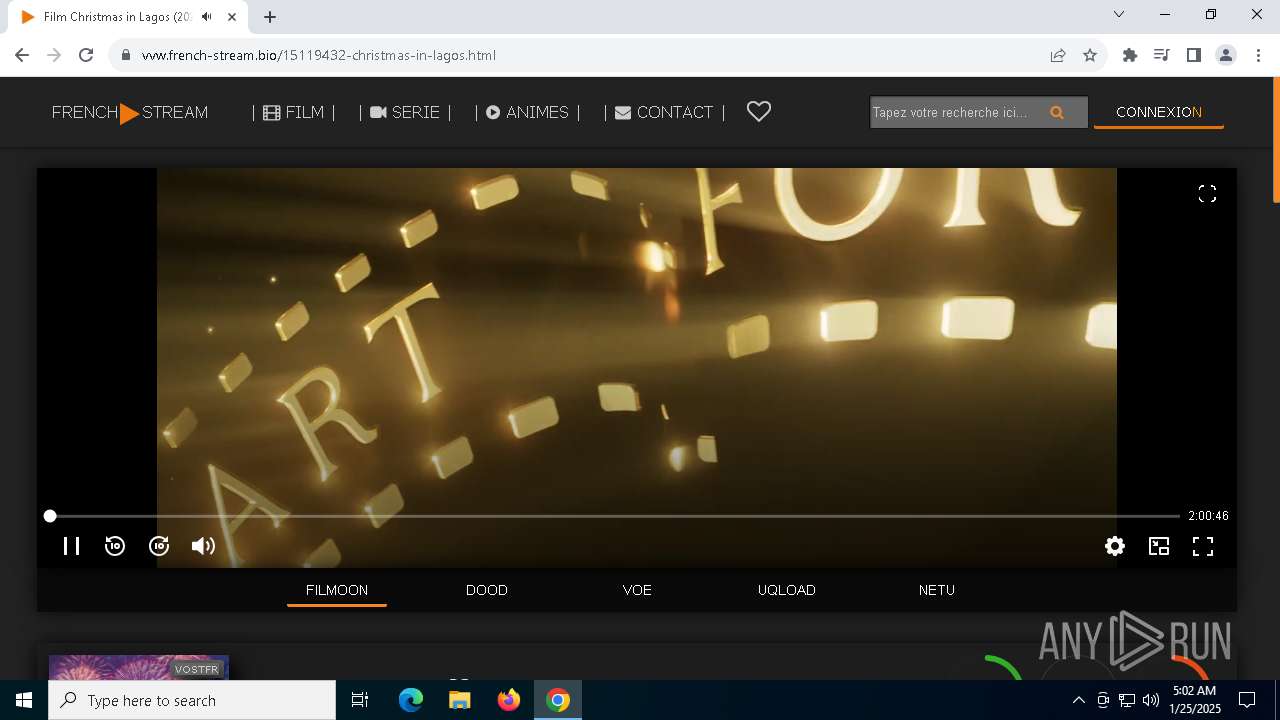Screen dimensions: 1280x720
Task: Rewind the video 10 seconds
Action: [x=115, y=546]
